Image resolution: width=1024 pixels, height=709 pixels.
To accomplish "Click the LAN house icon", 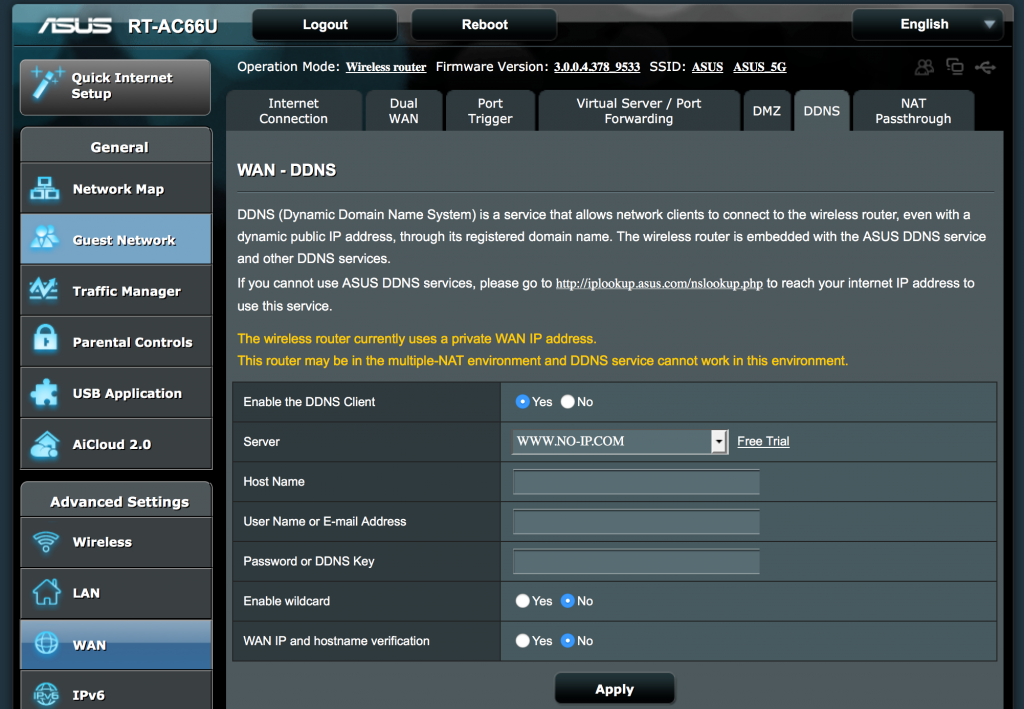I will click(46, 592).
